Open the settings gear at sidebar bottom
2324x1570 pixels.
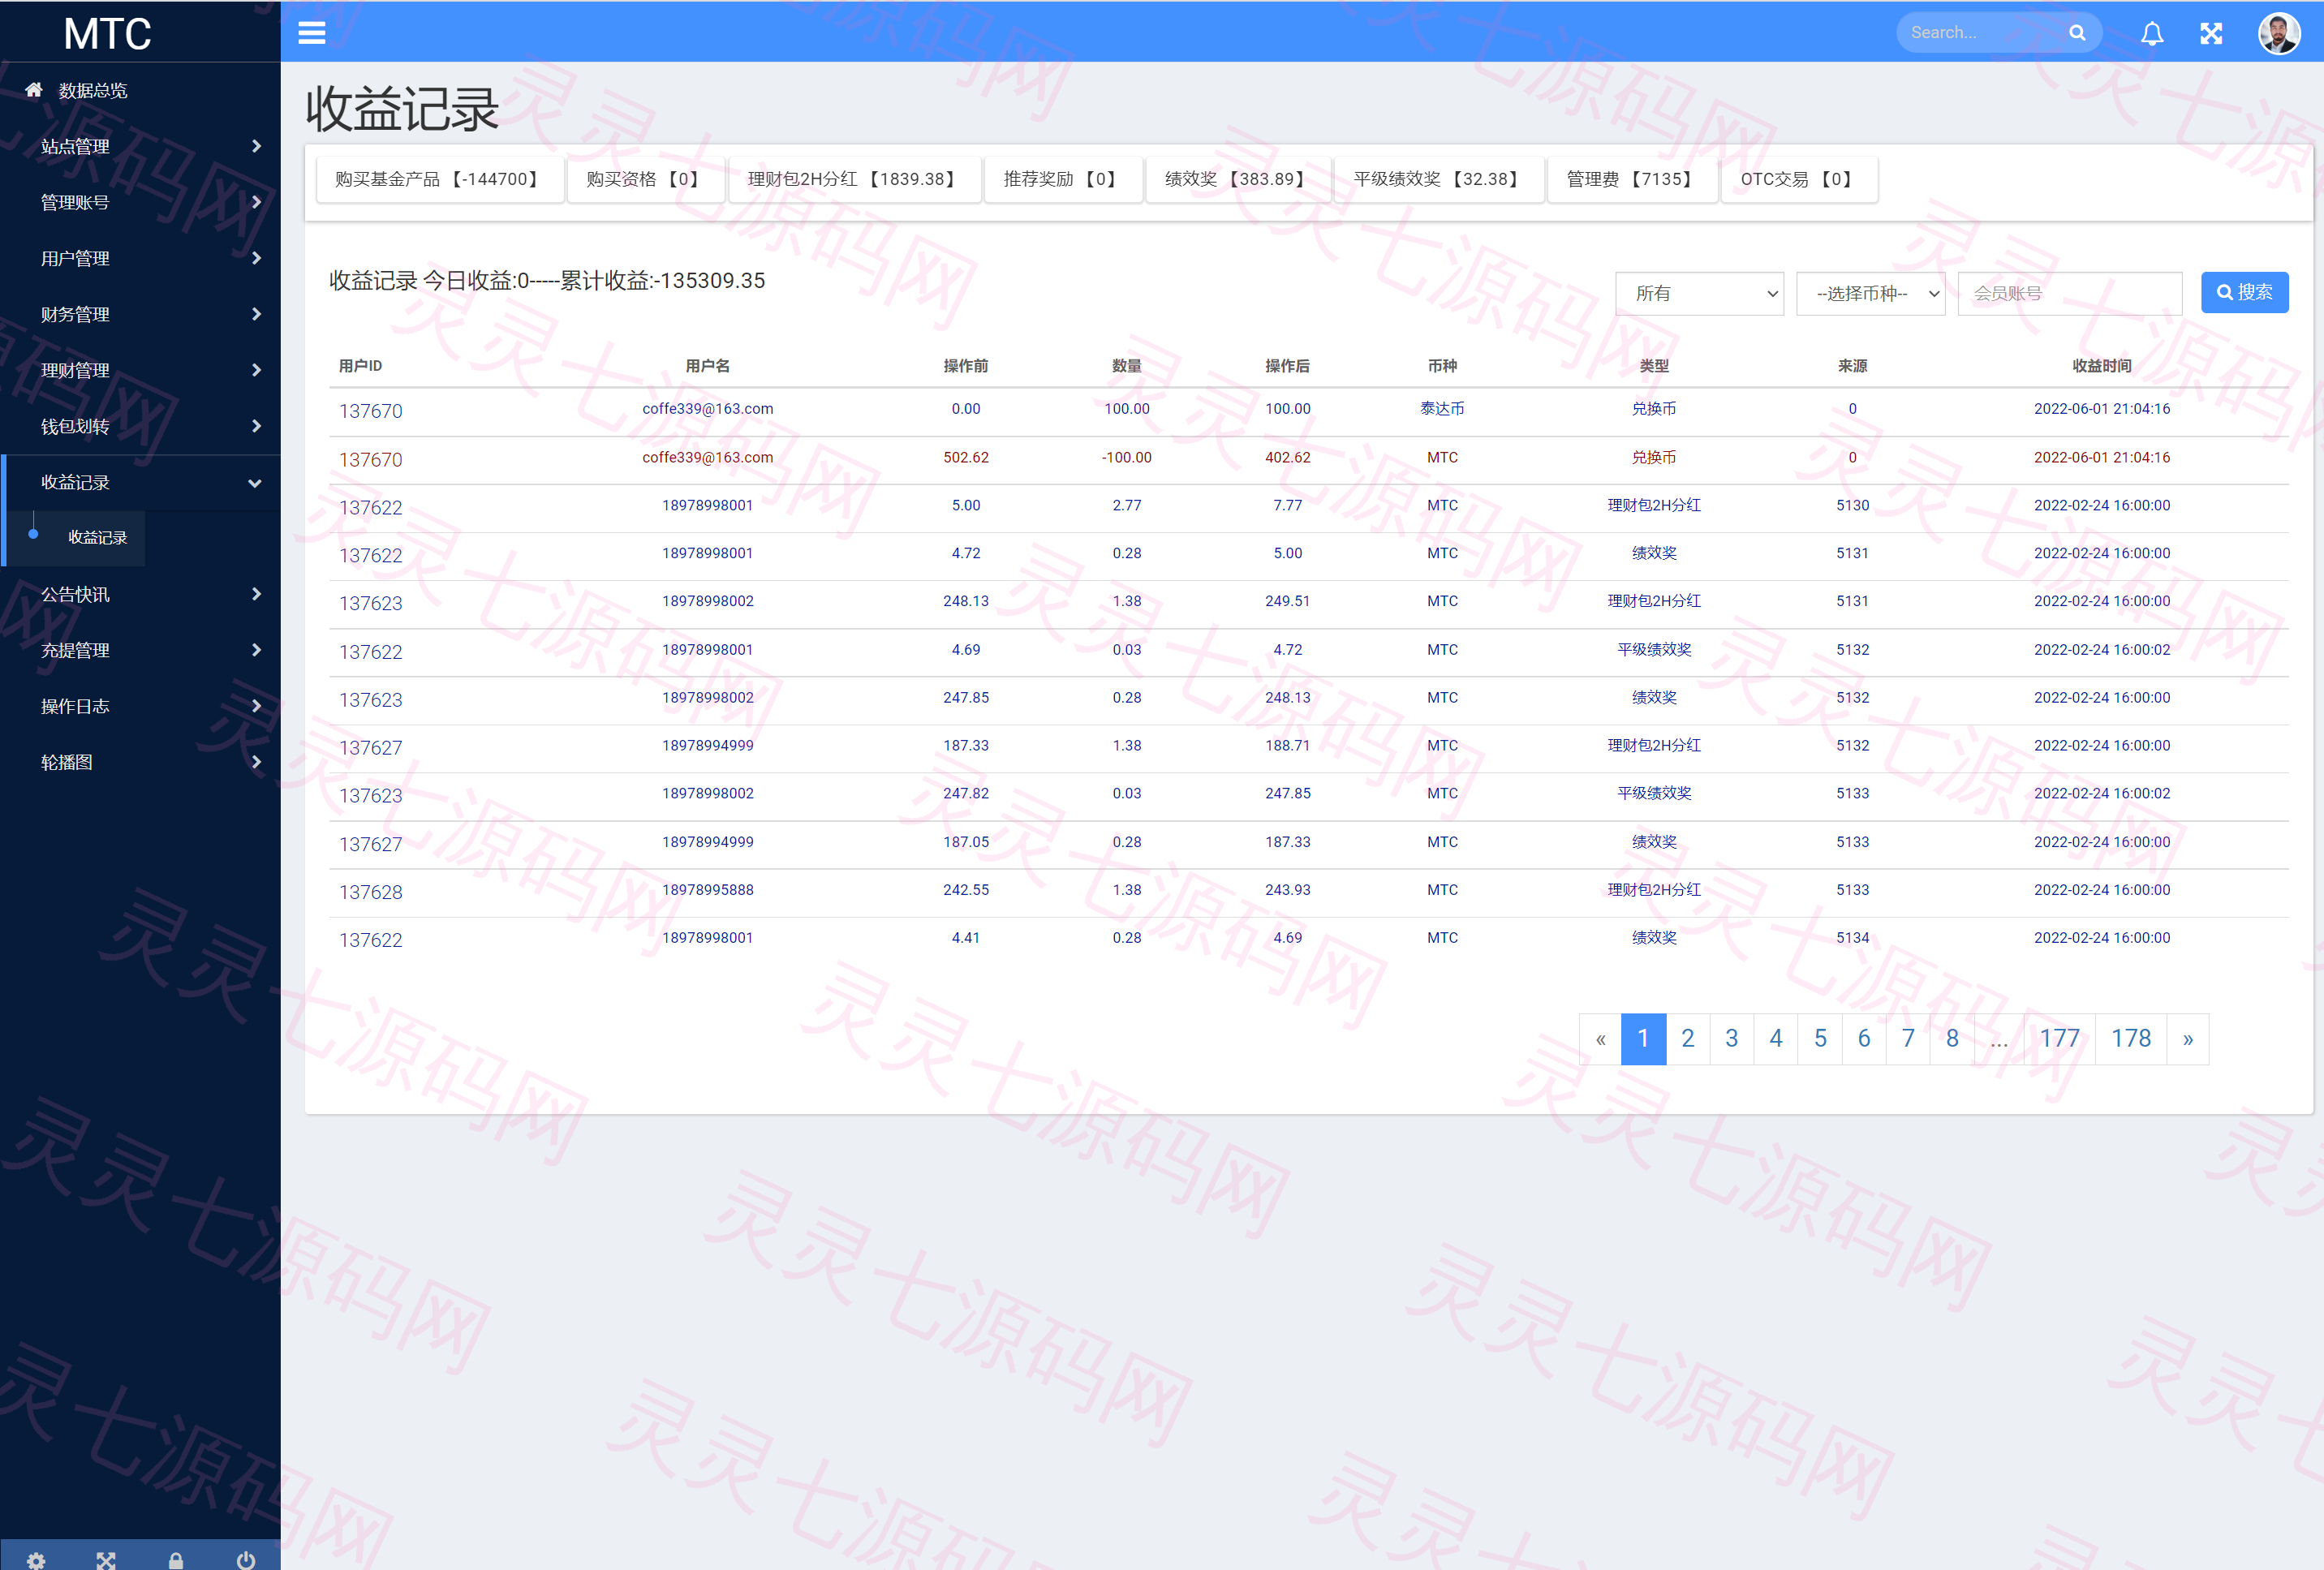pos(36,1560)
